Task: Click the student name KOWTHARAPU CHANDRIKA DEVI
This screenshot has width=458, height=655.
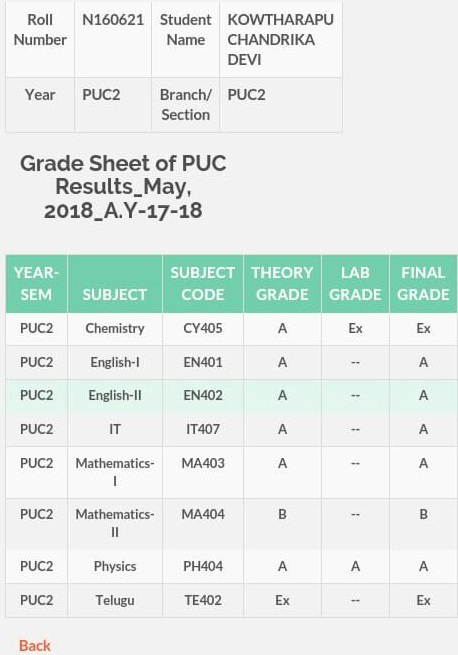Action: [x=280, y=40]
